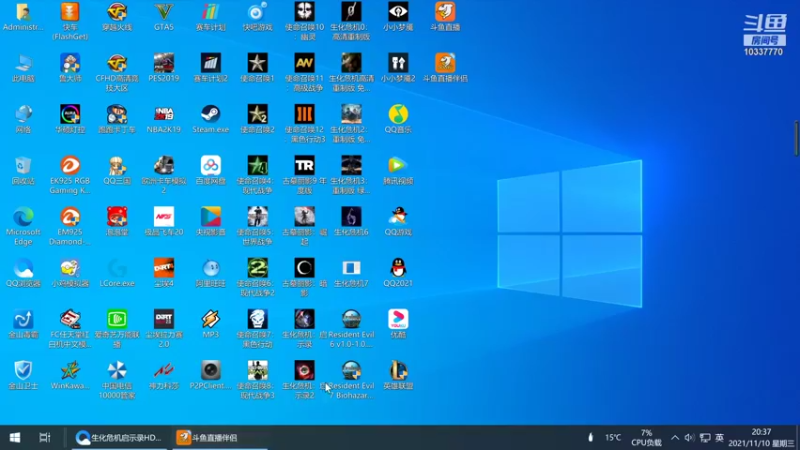Select the 穿越火线 CrossFire icon
Image resolution: width=800 pixels, height=450 pixels.
tap(117, 16)
